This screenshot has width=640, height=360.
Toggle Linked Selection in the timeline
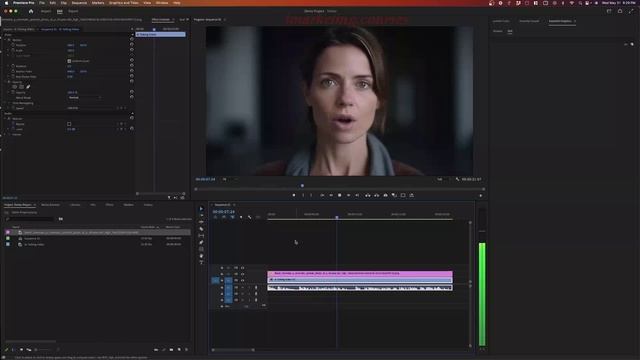(232, 218)
